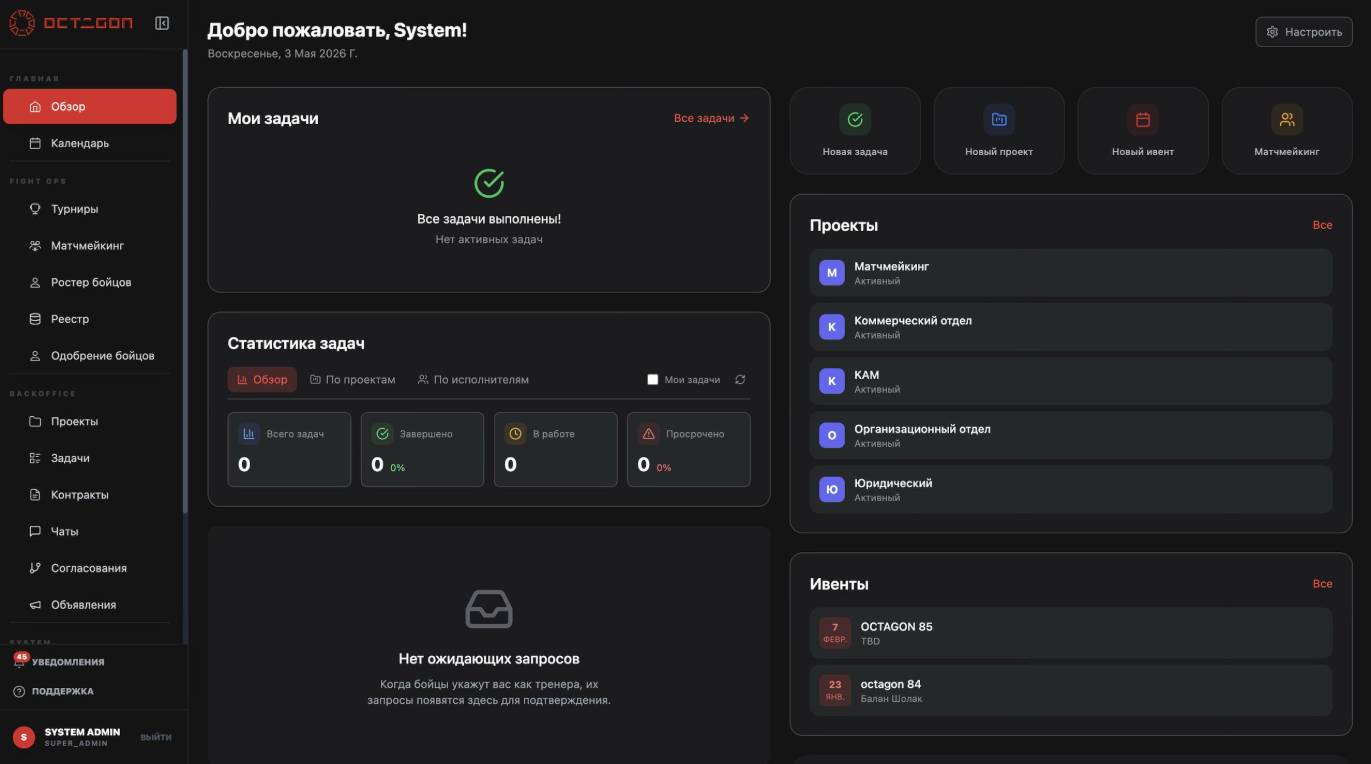Click the 23 Янв. date badge

(x=835, y=691)
